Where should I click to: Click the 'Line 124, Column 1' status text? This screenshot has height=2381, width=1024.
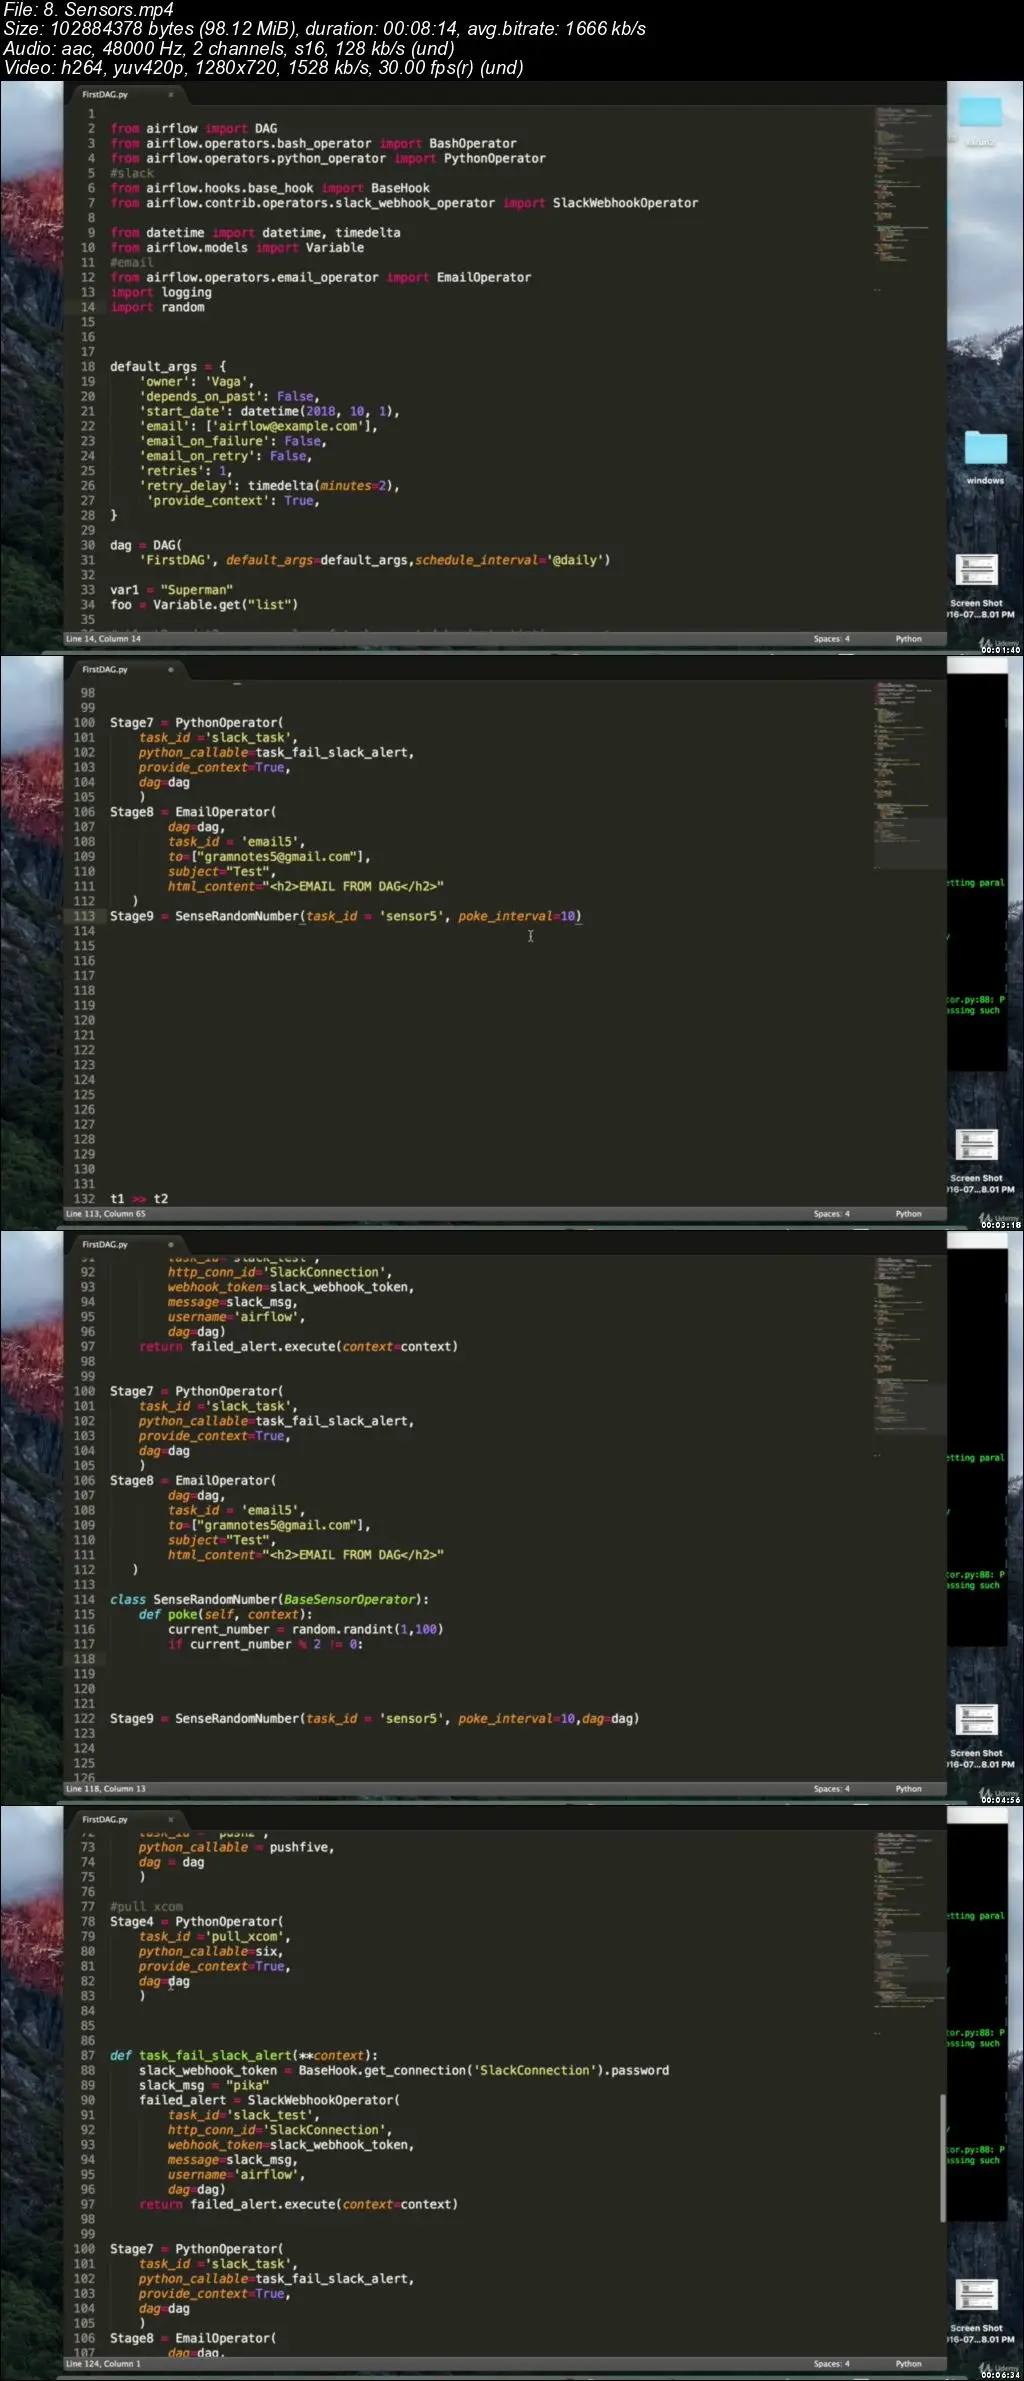click(x=103, y=2364)
